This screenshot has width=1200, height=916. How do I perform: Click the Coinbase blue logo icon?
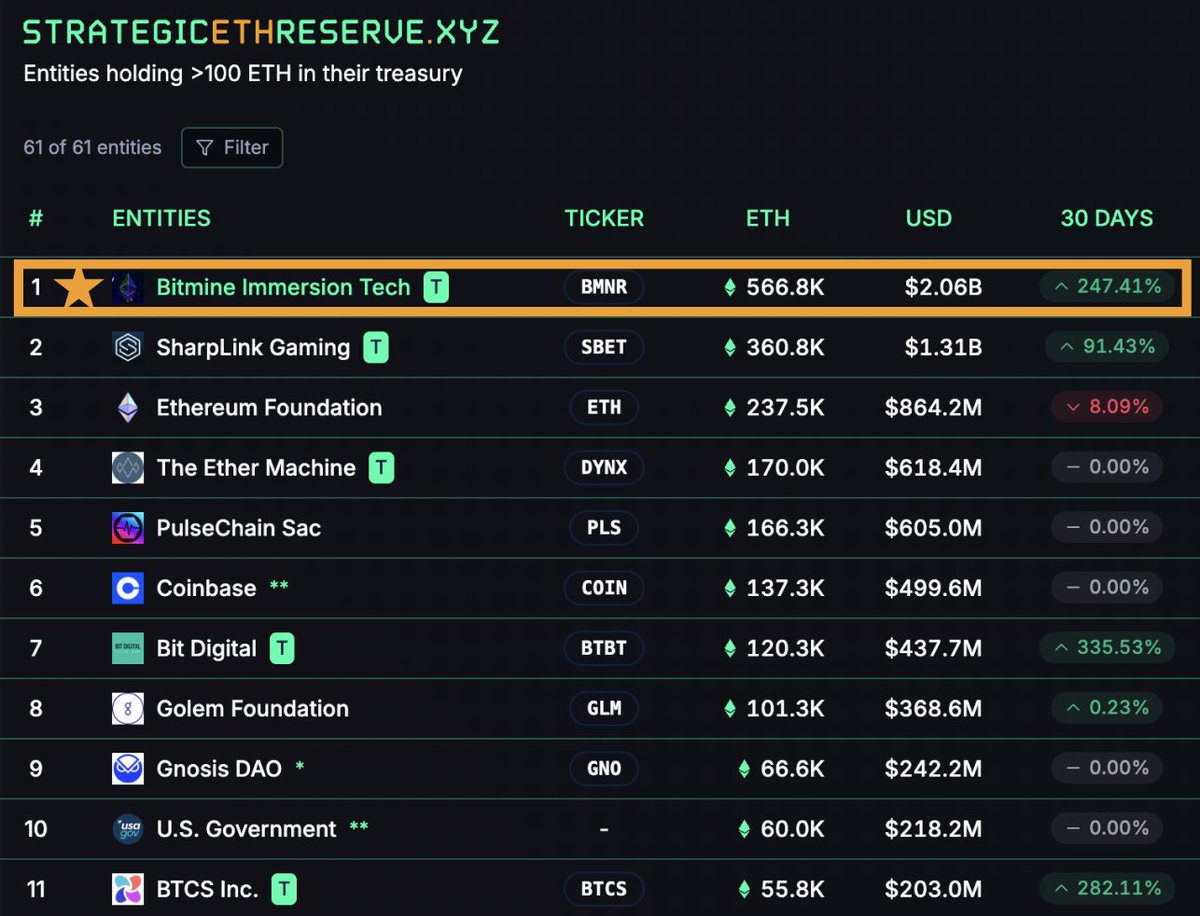pyautogui.click(x=128, y=588)
